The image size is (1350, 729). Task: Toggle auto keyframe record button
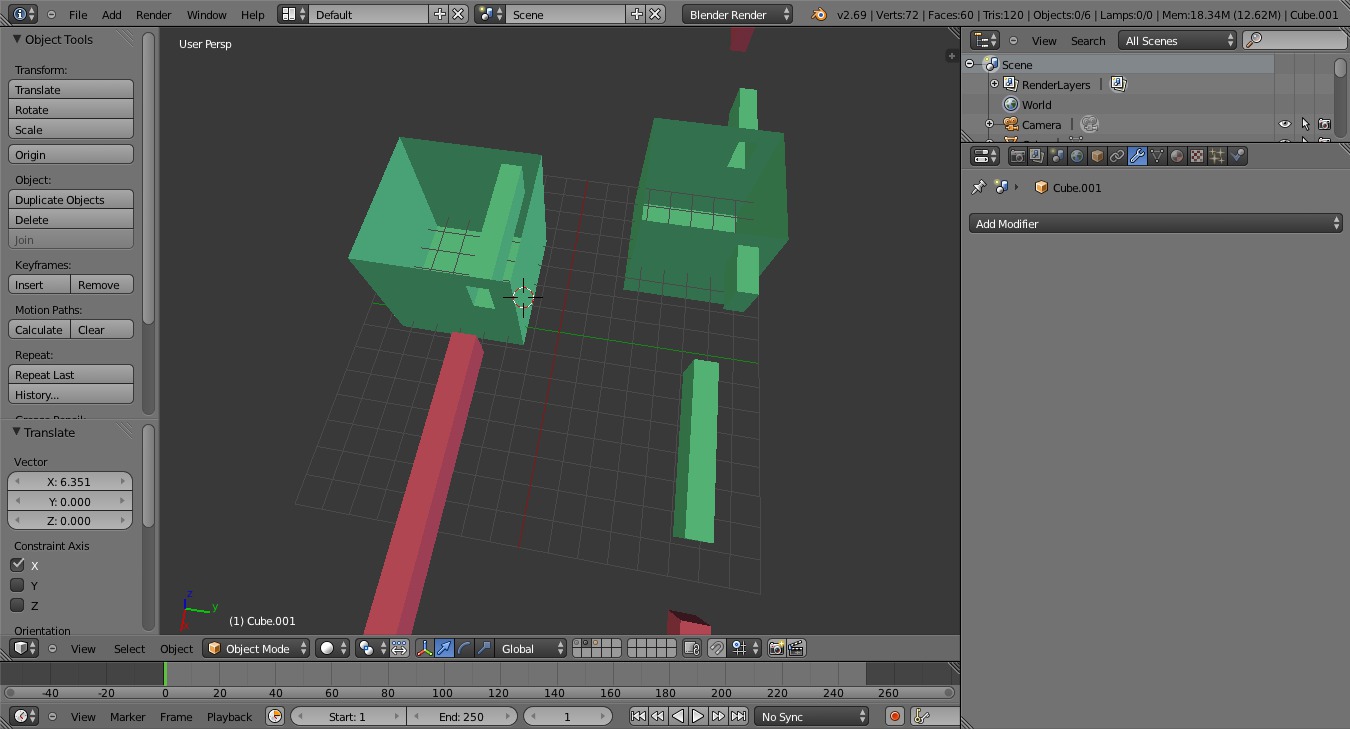click(x=895, y=716)
